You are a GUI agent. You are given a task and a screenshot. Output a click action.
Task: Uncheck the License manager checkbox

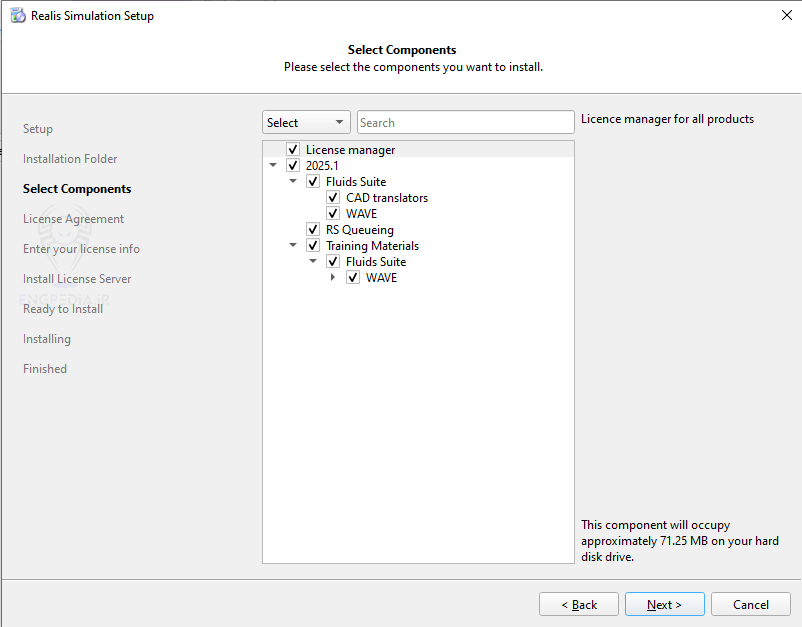(293, 150)
